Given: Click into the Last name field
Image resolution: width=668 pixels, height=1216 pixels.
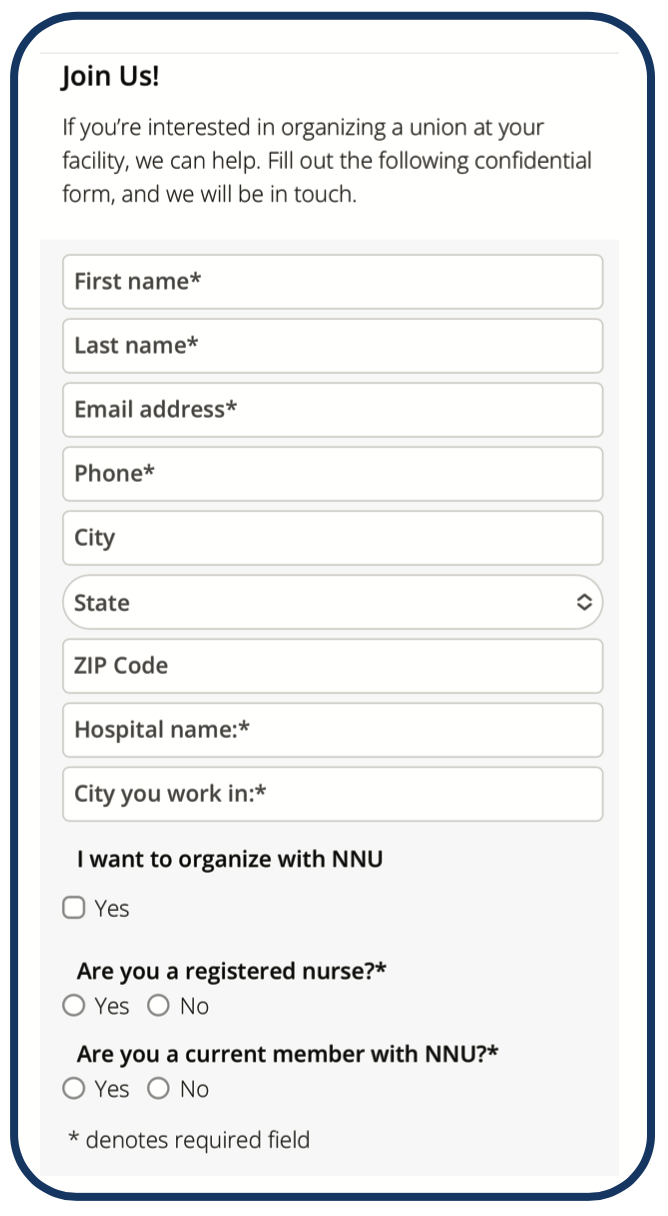Looking at the screenshot, I should click(x=333, y=345).
